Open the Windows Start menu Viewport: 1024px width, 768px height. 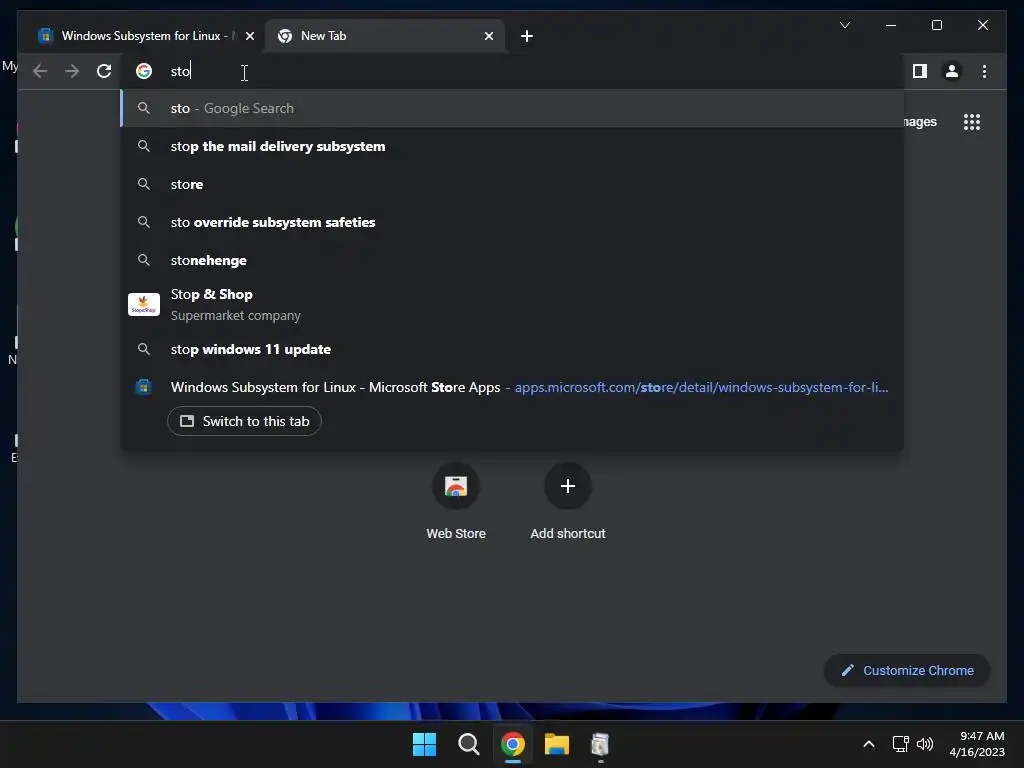tap(424, 744)
